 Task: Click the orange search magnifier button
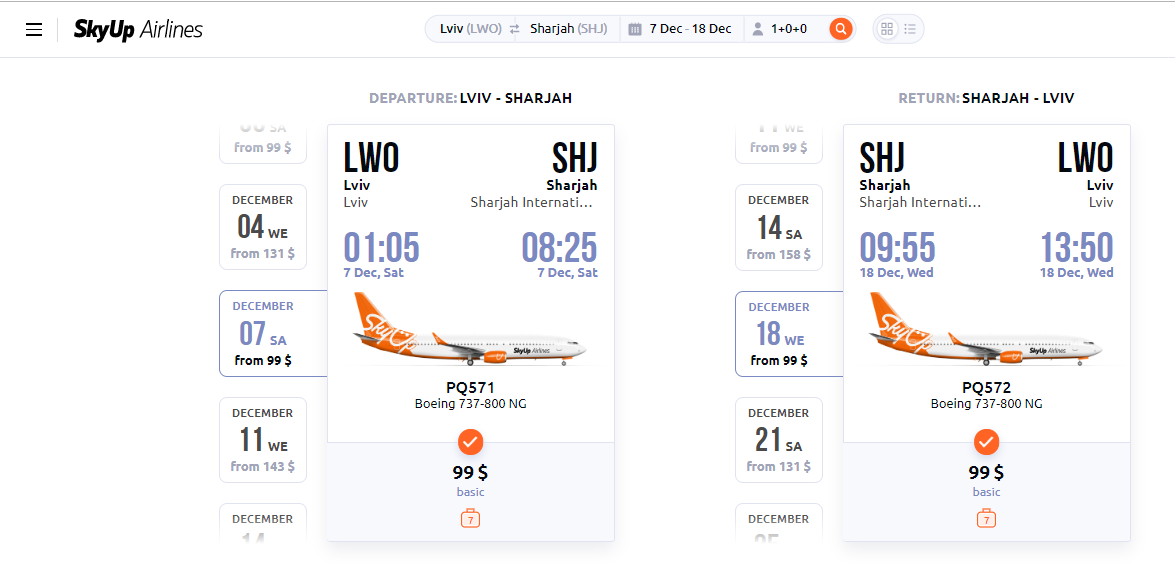(x=841, y=29)
